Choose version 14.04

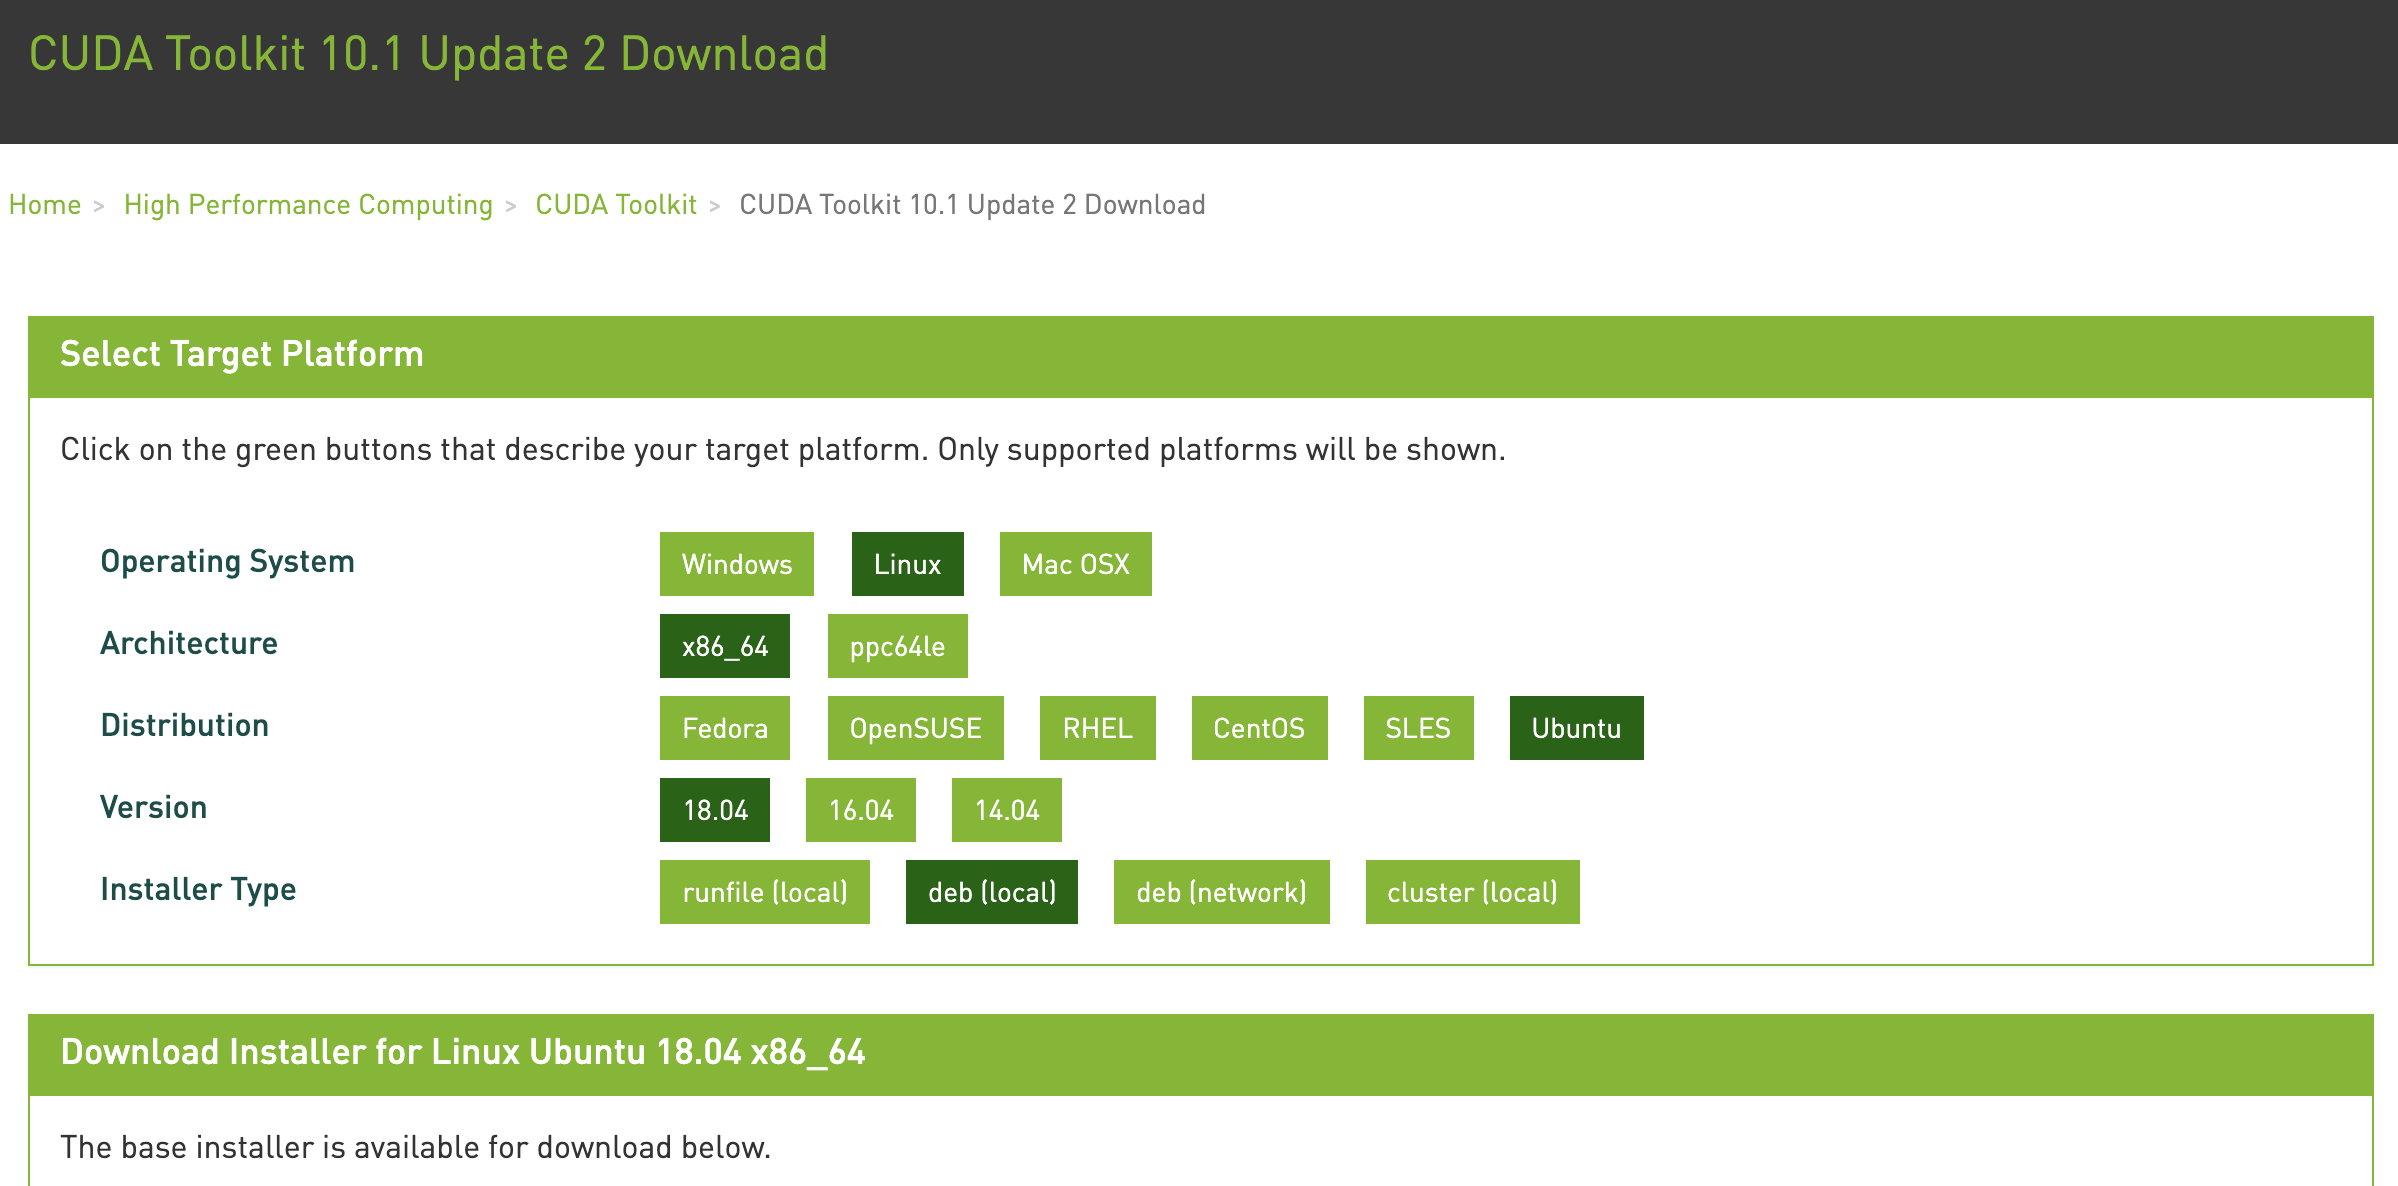(1006, 810)
